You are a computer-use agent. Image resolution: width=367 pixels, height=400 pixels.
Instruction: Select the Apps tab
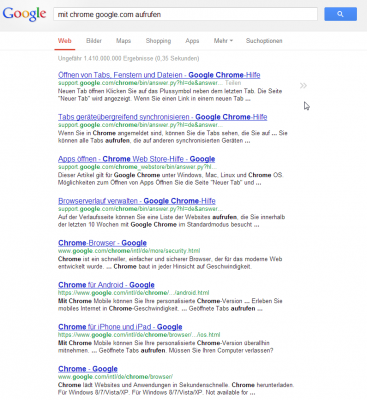pyautogui.click(x=192, y=41)
